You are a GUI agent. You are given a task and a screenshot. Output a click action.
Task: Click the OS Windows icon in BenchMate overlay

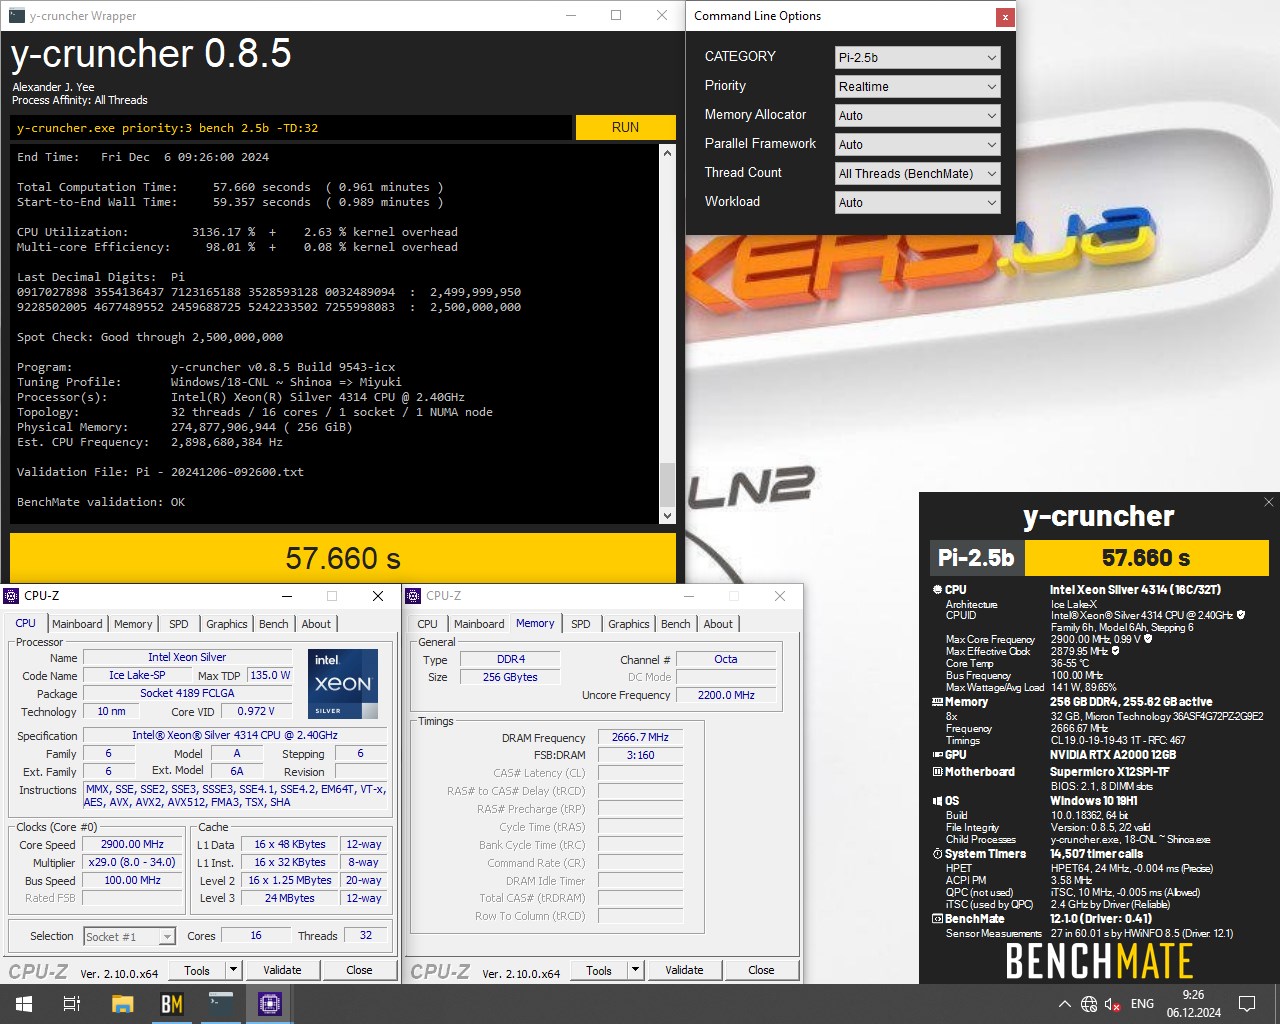click(937, 801)
